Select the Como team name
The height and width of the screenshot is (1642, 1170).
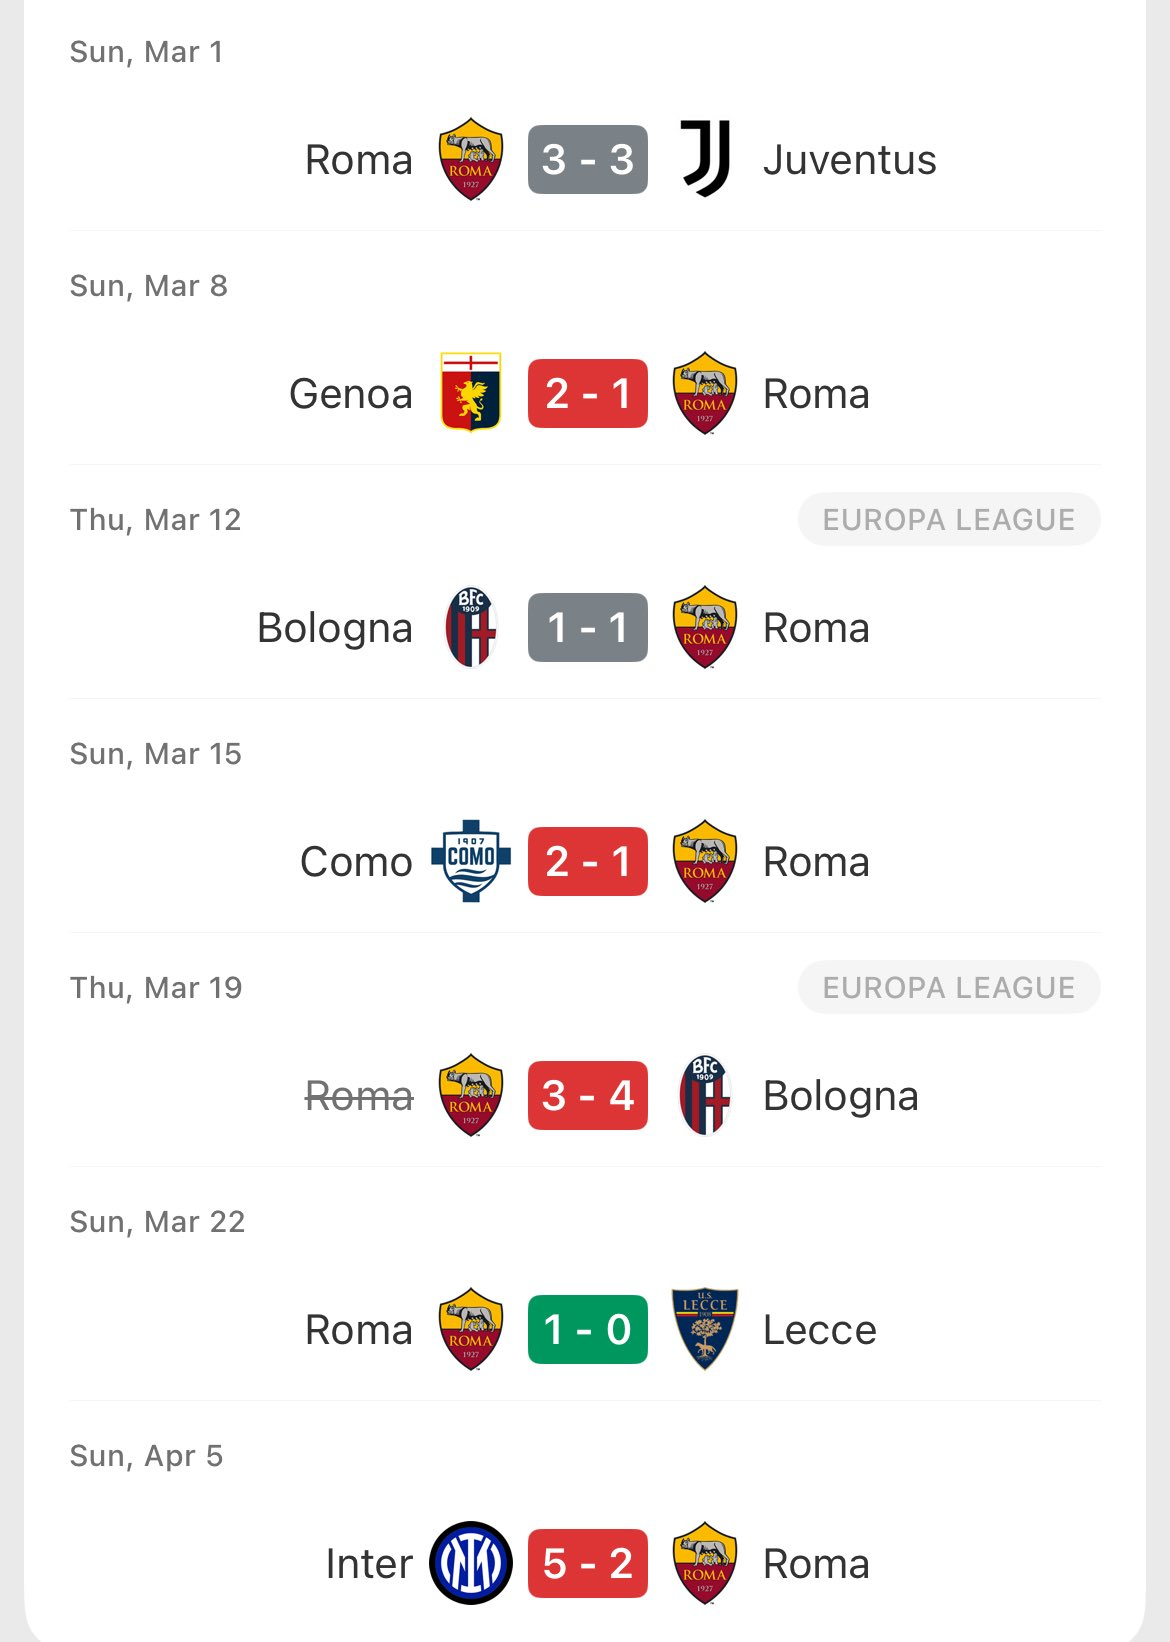(356, 862)
